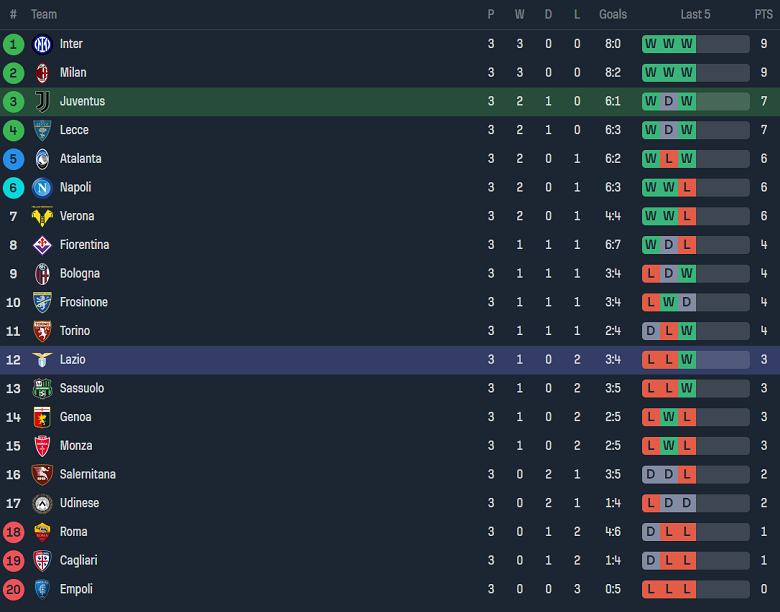Sort table by PTS column header
780x612 pixels.
[x=763, y=14]
